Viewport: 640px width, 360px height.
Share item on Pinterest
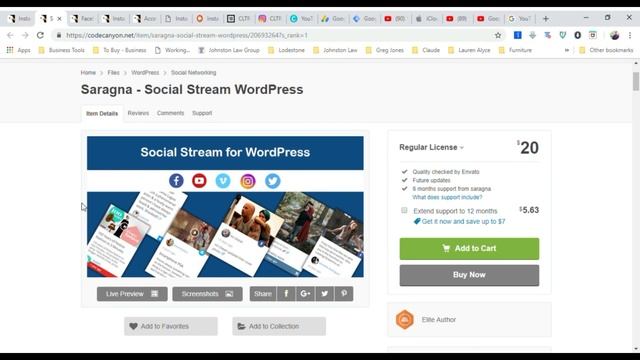coord(344,294)
